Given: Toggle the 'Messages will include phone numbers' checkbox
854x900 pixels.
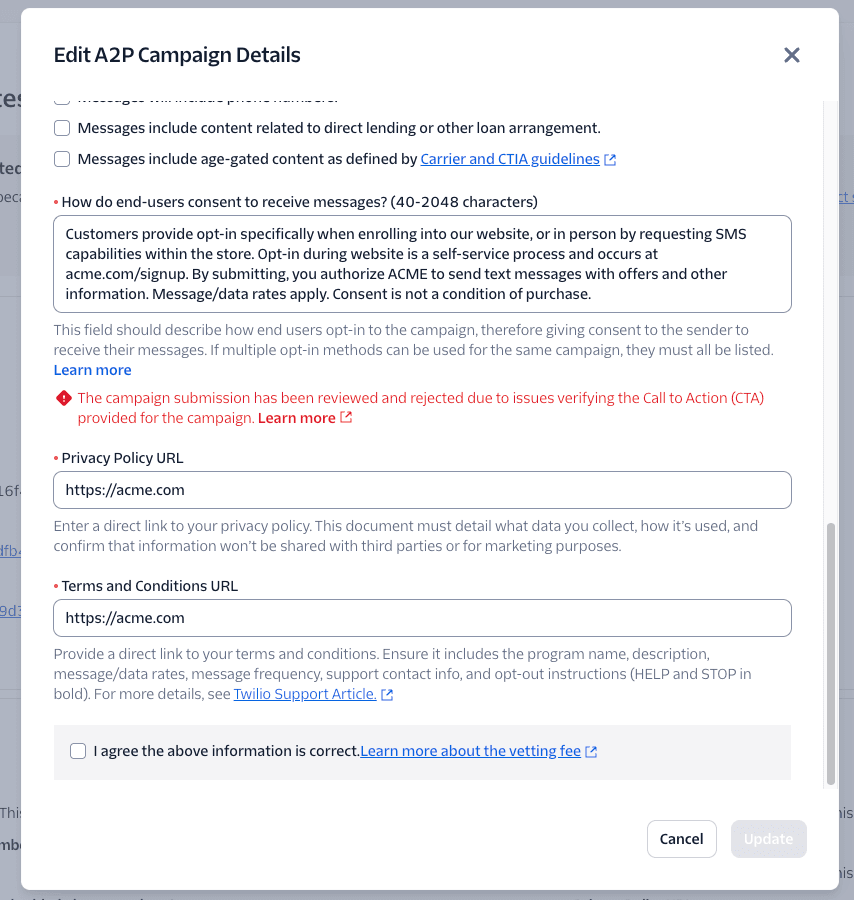Looking at the screenshot, I should pos(61,97).
